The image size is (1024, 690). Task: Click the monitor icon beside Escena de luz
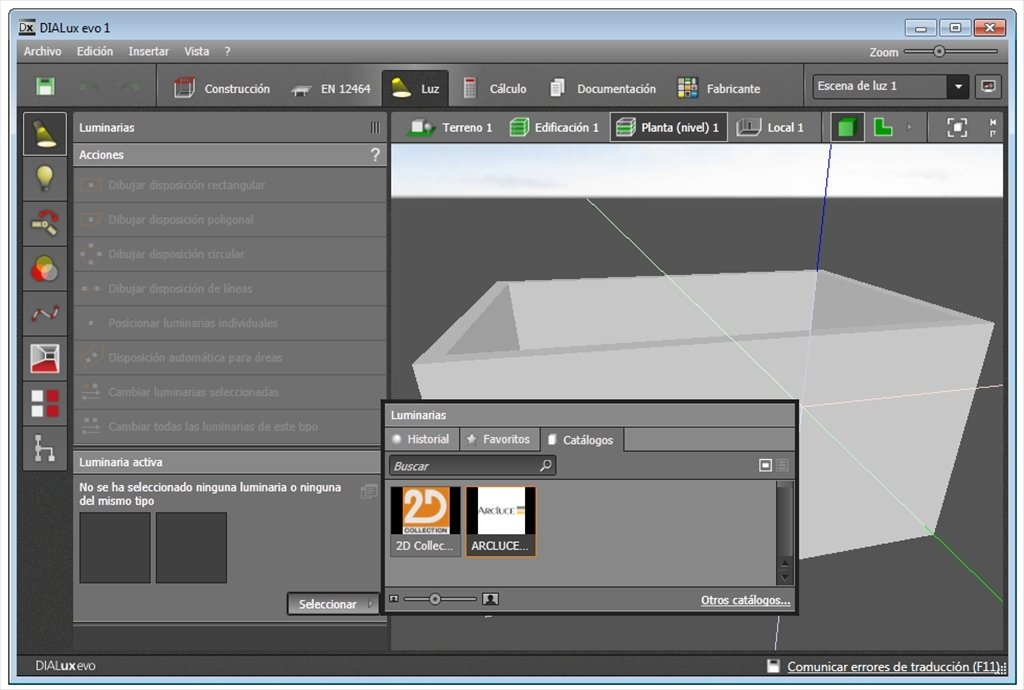click(989, 86)
